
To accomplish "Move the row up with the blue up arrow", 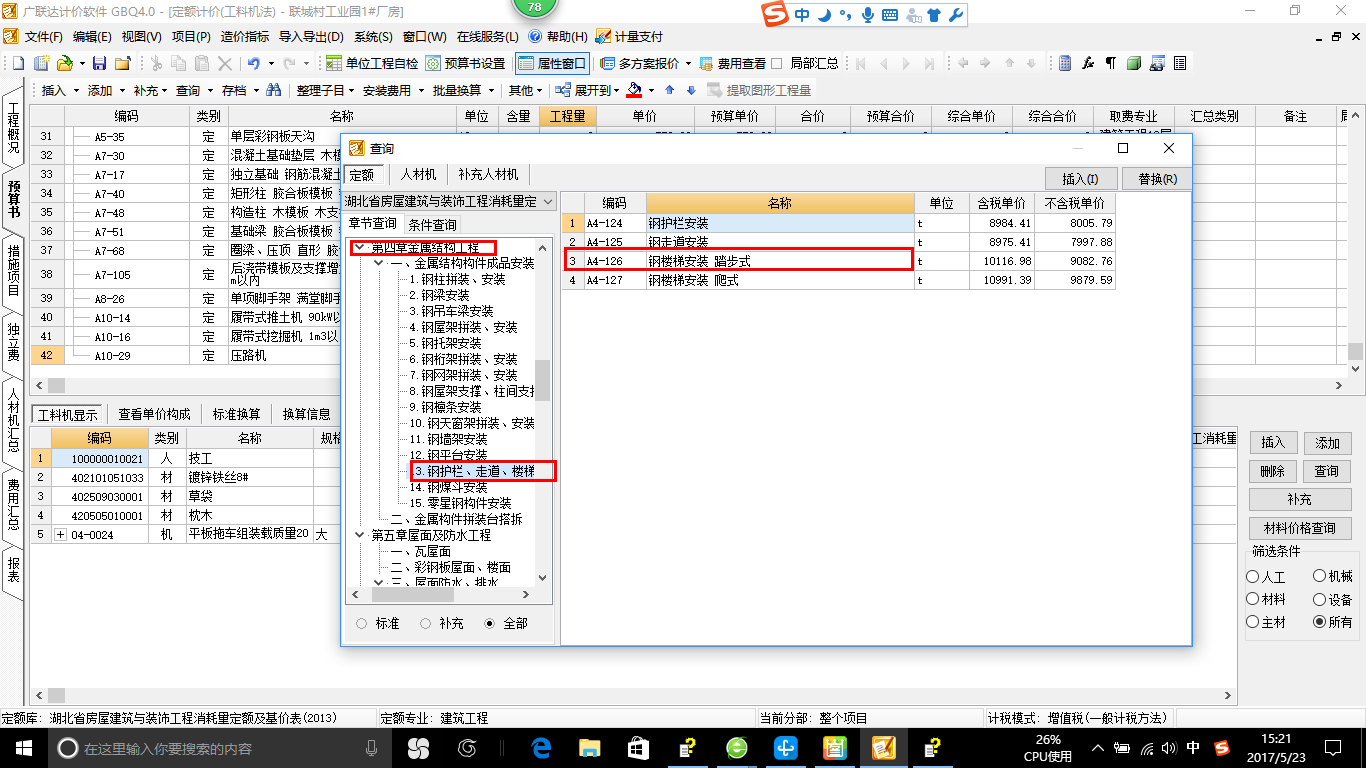I will tap(670, 90).
